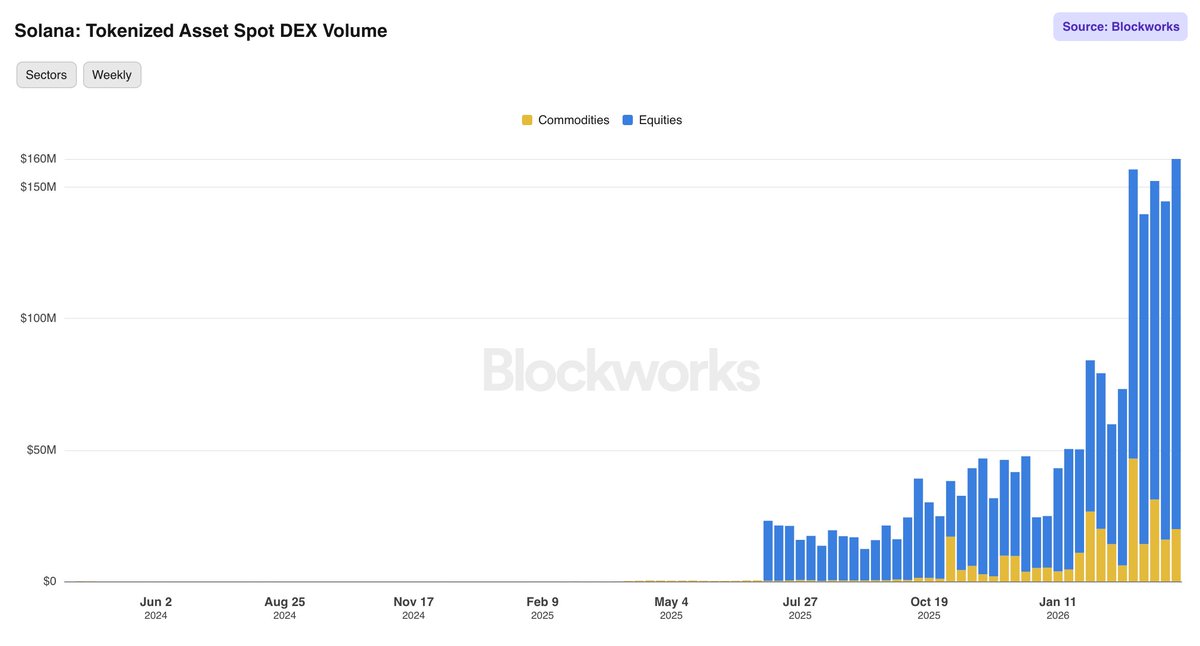The height and width of the screenshot is (646, 1200).
Task: Click the blue Equities legend swatch
Action: (628, 120)
